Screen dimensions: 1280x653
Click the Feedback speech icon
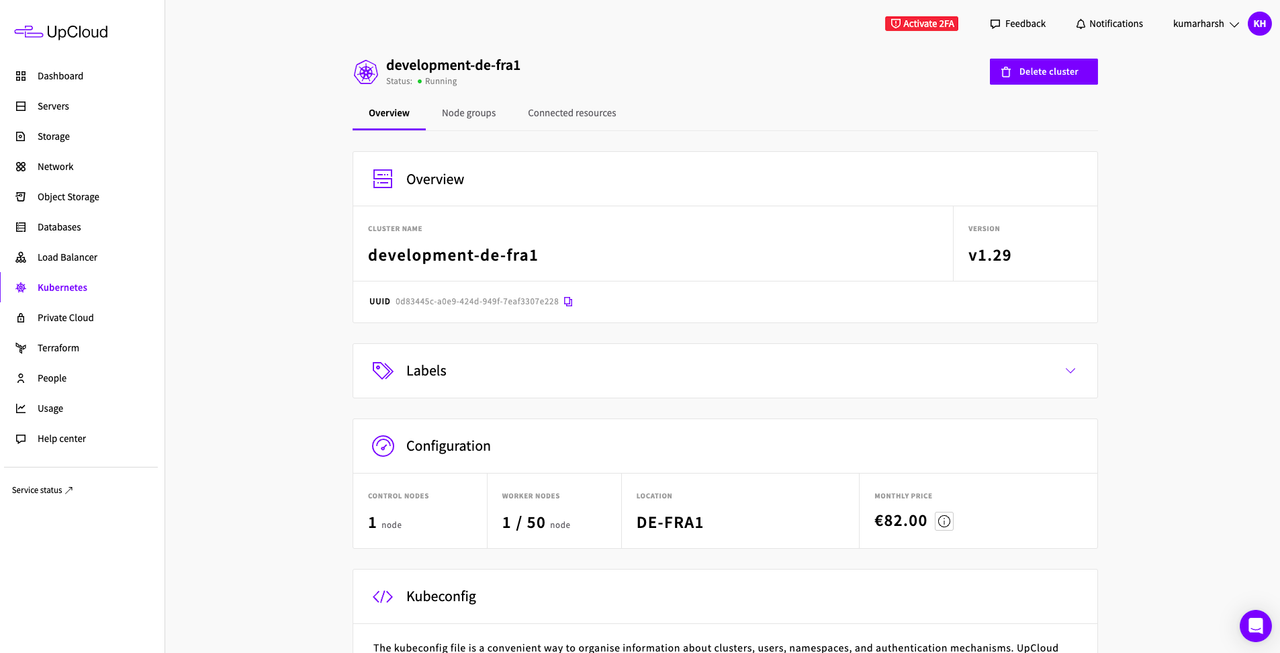click(995, 24)
